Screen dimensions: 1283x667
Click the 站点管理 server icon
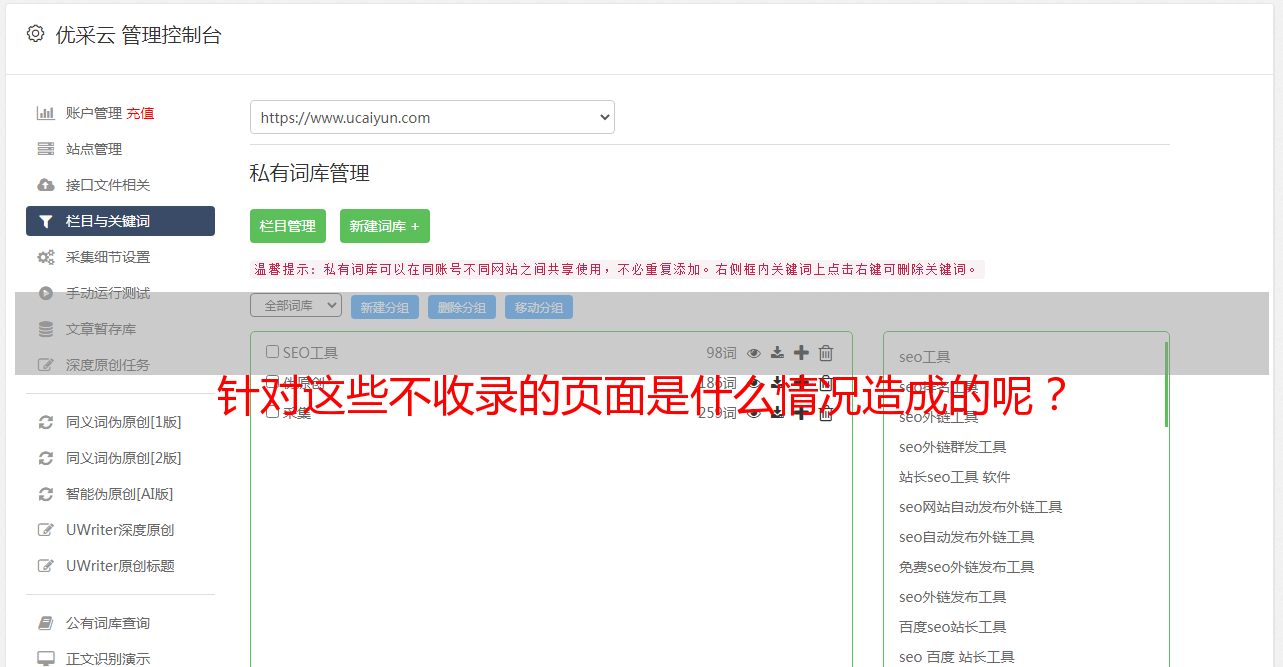(x=46, y=149)
